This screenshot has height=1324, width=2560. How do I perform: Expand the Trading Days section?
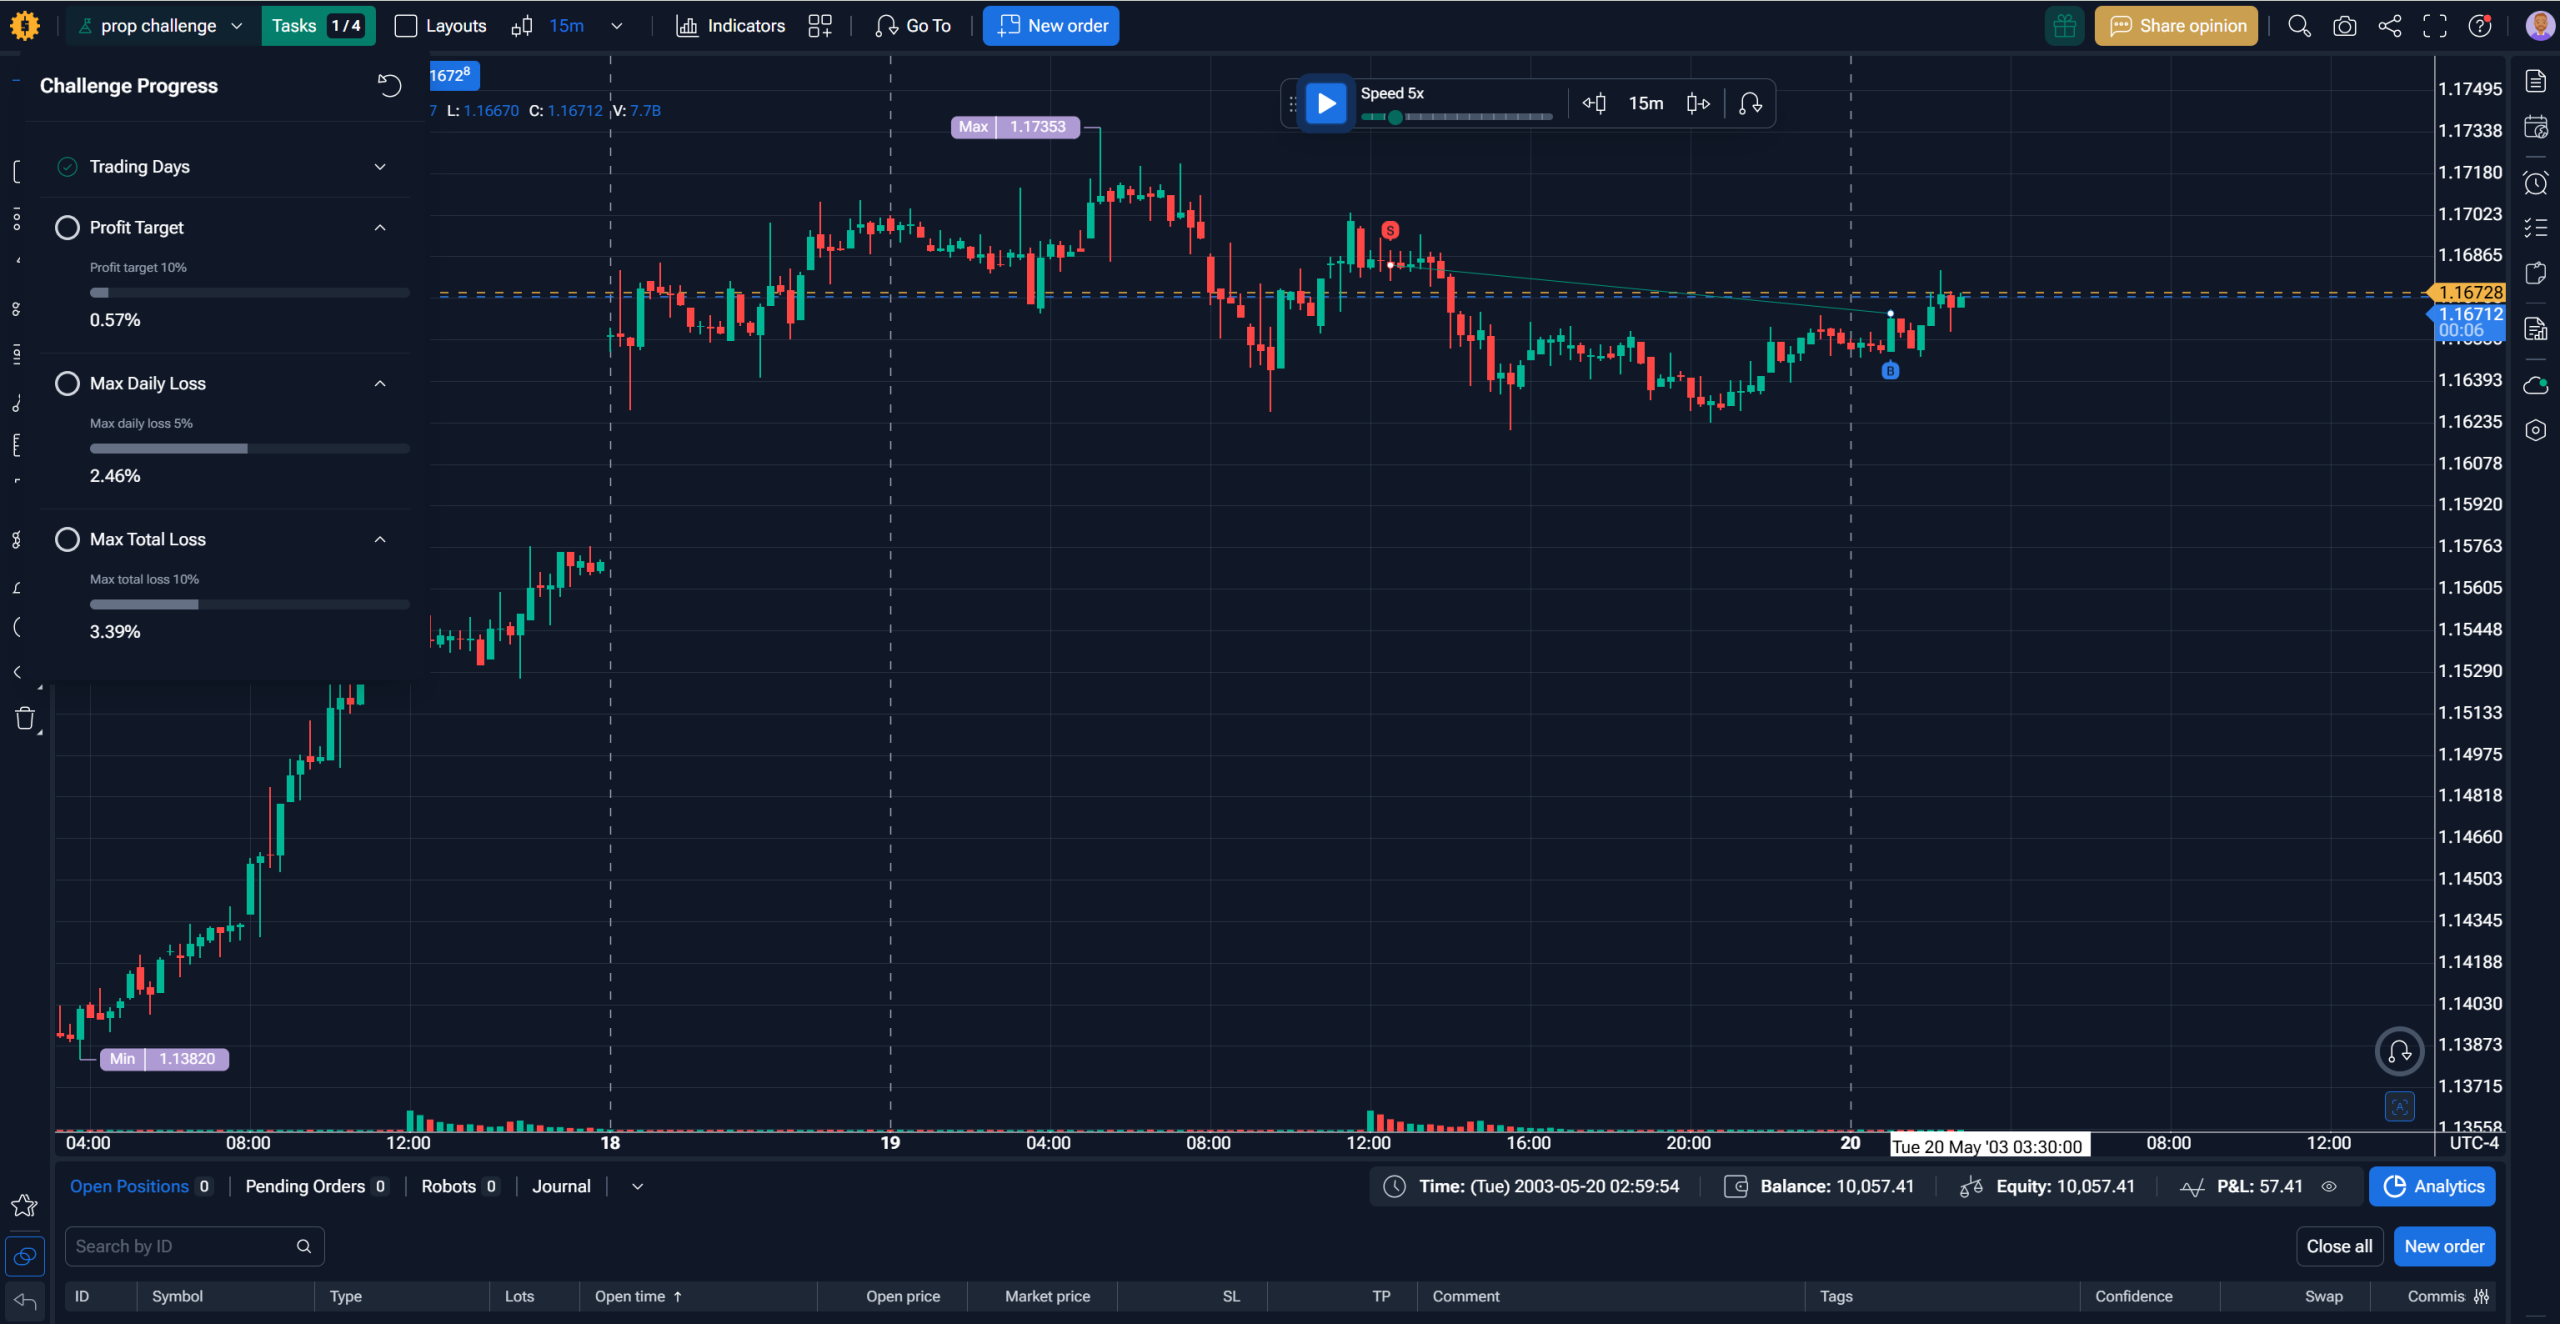380,167
